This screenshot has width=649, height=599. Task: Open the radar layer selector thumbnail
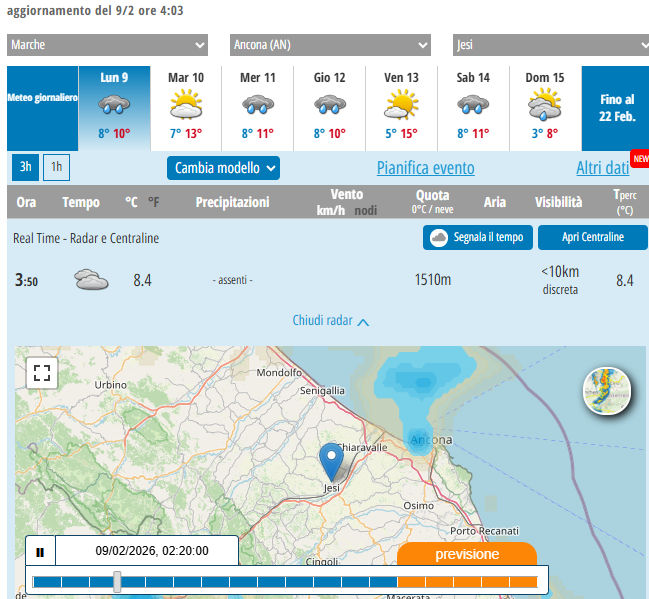(607, 392)
